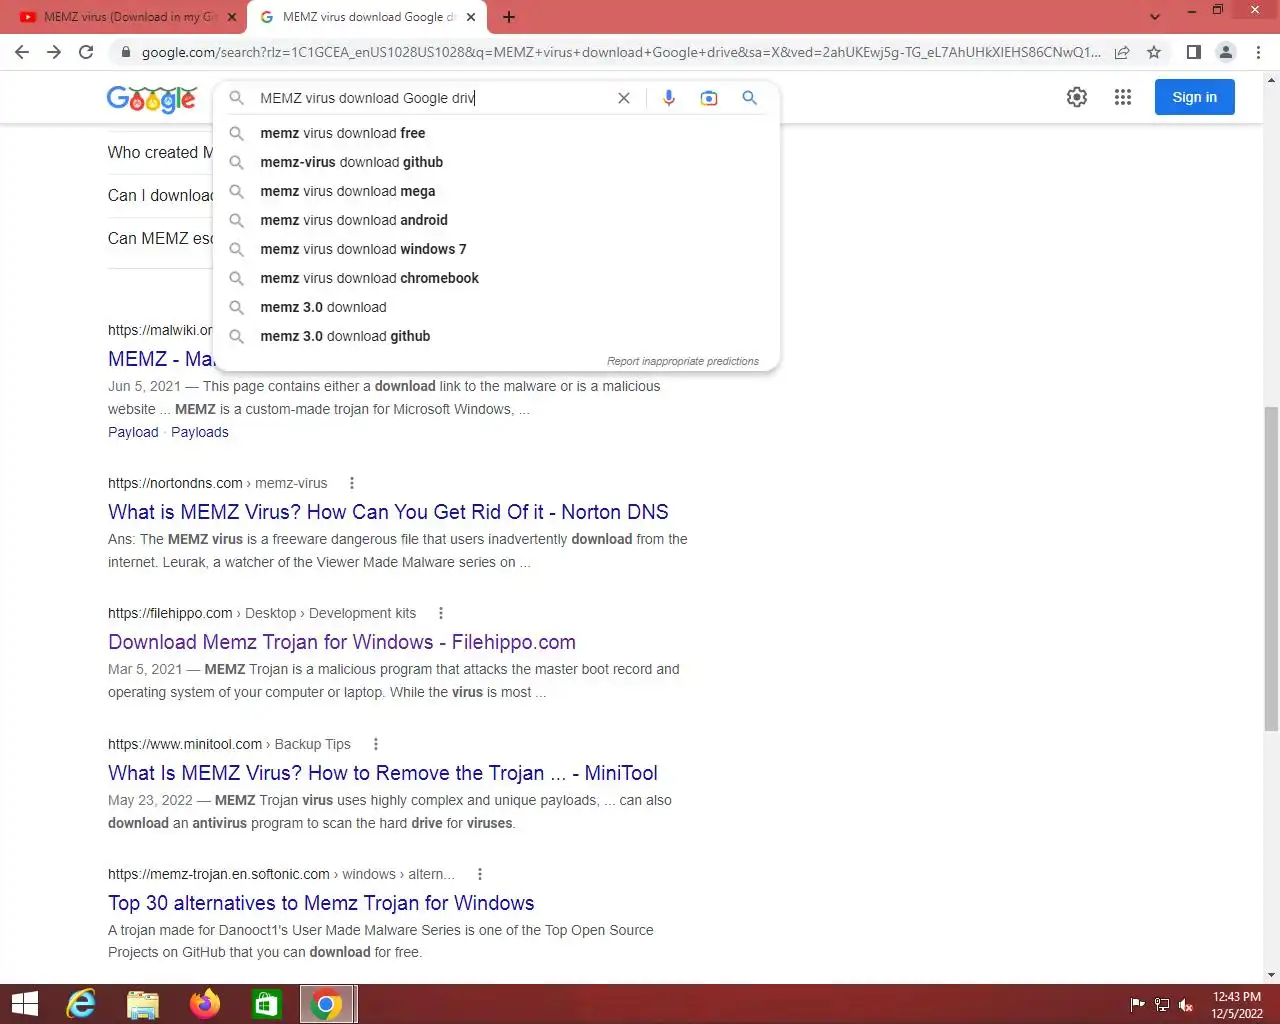Open Filehippo Download Memz Trojan result
The image size is (1280, 1024).
[x=342, y=642]
